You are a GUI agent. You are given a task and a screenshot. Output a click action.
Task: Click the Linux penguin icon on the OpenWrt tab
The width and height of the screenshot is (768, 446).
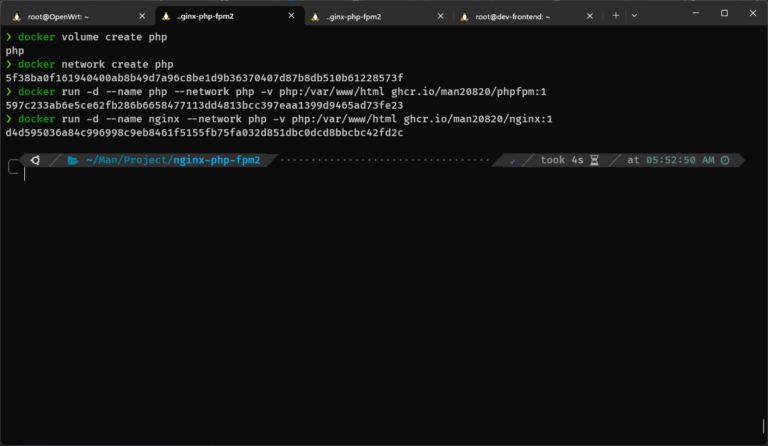click(17, 17)
